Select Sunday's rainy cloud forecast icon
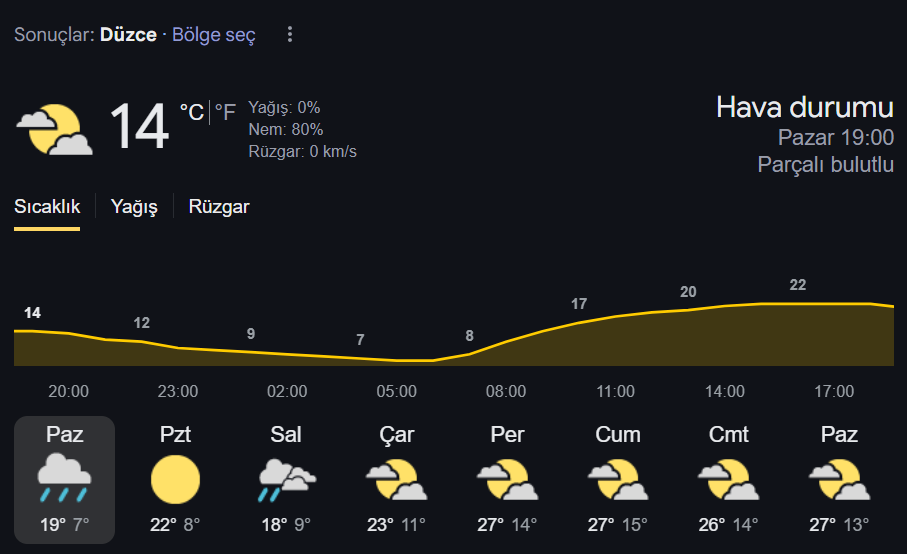This screenshot has width=907, height=554. tap(64, 478)
